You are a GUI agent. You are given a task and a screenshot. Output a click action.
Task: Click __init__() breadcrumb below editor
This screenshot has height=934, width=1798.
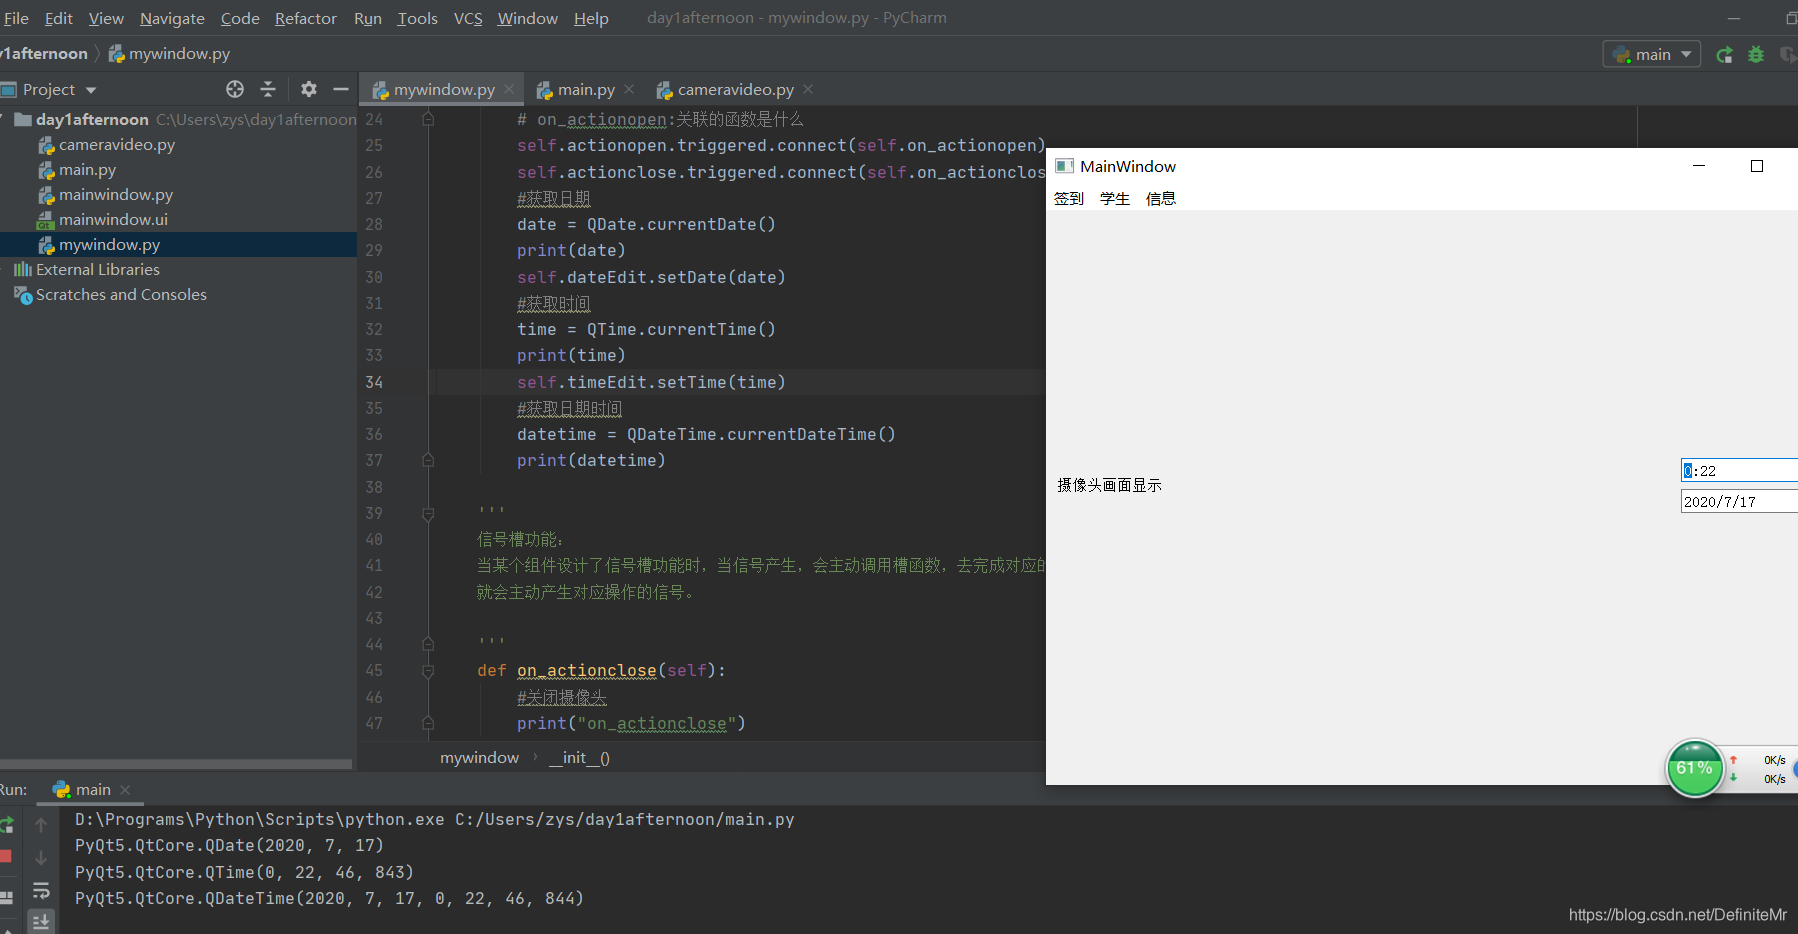click(580, 757)
